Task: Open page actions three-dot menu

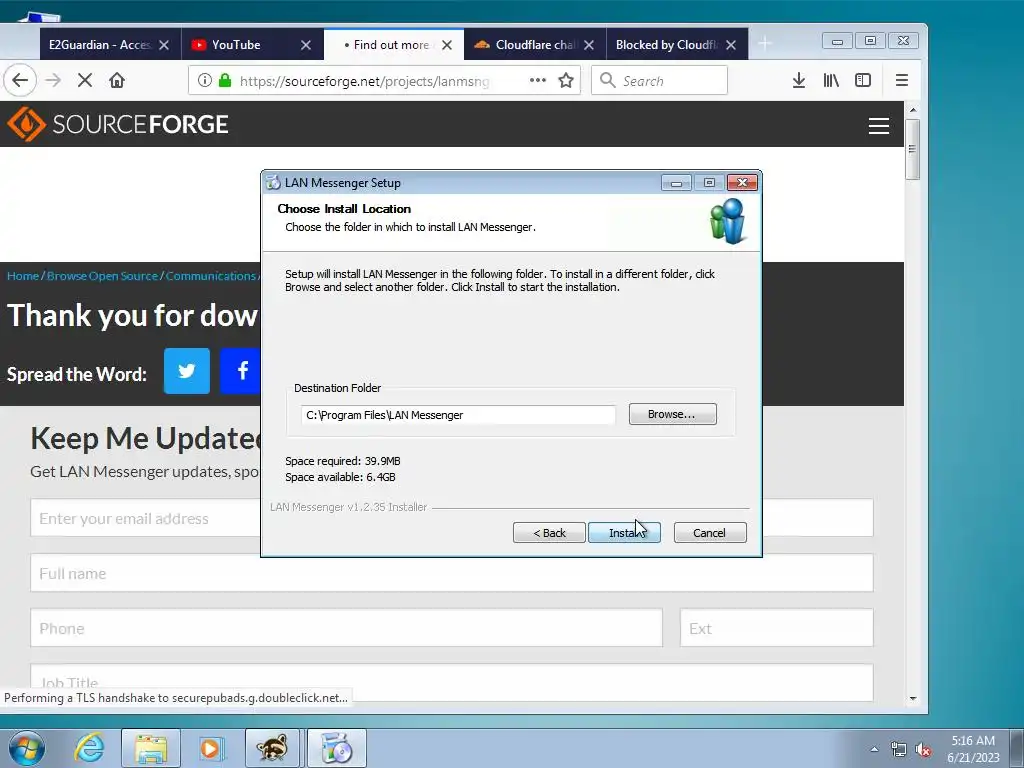Action: click(537, 80)
